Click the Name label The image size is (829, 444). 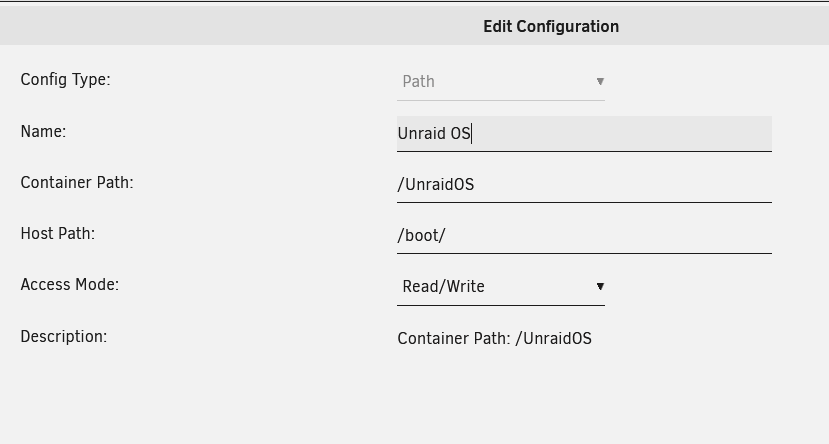coord(43,131)
